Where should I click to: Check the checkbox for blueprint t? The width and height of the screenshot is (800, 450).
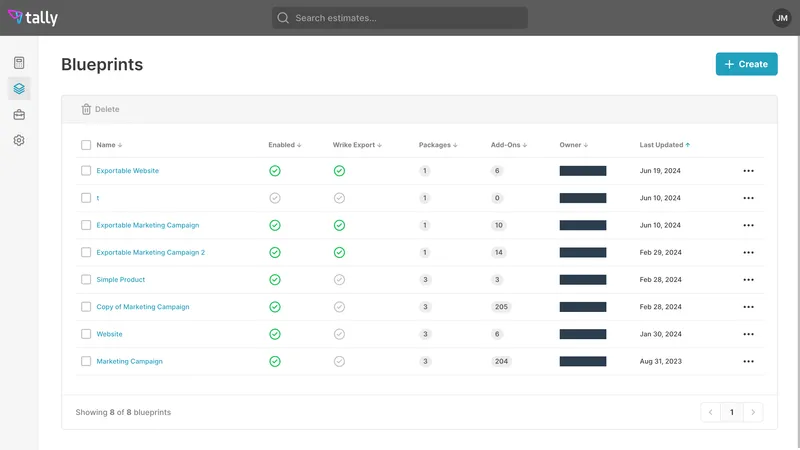point(86,198)
